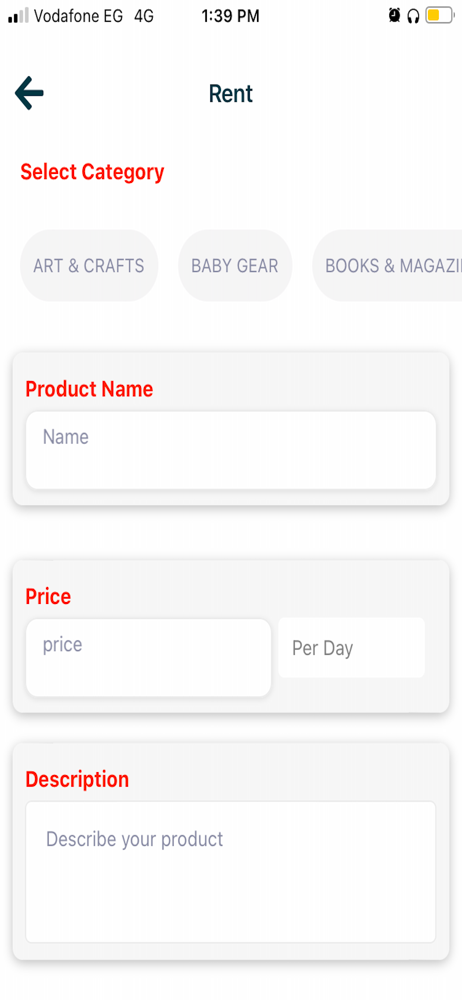This screenshot has height=1000, width=462.
Task: Go back using the arrow icon
Action: [x=29, y=93]
